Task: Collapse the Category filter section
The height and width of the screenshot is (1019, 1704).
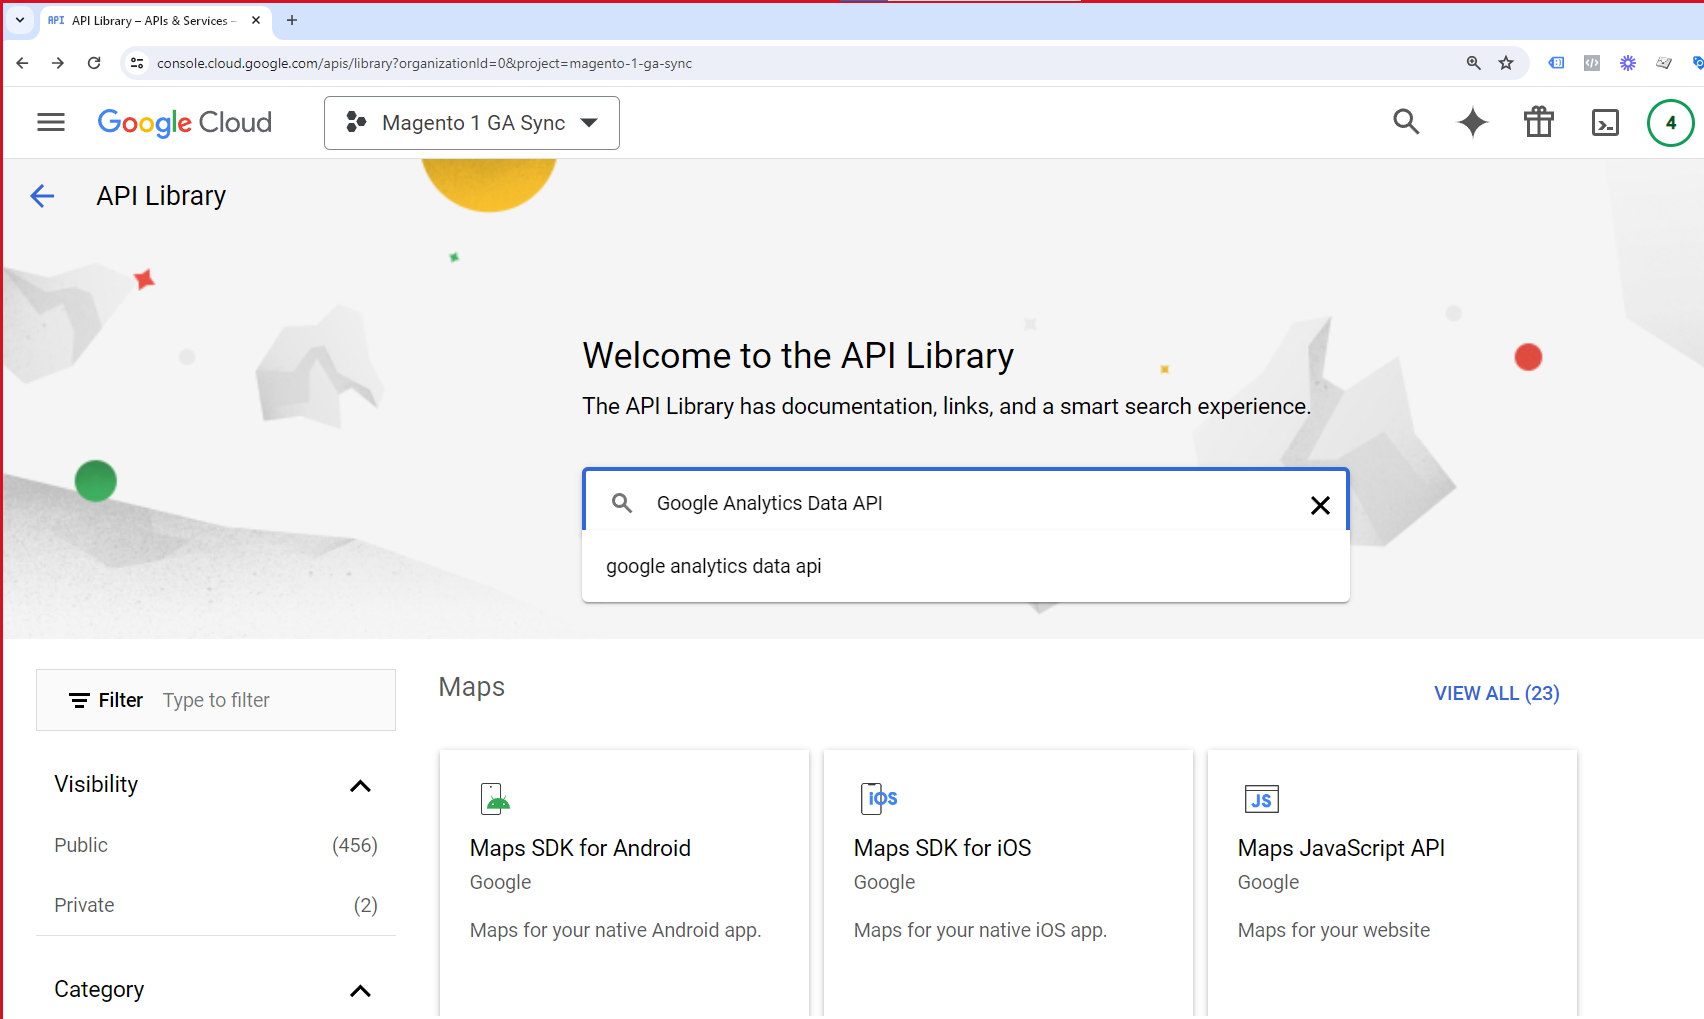Action: 360,991
